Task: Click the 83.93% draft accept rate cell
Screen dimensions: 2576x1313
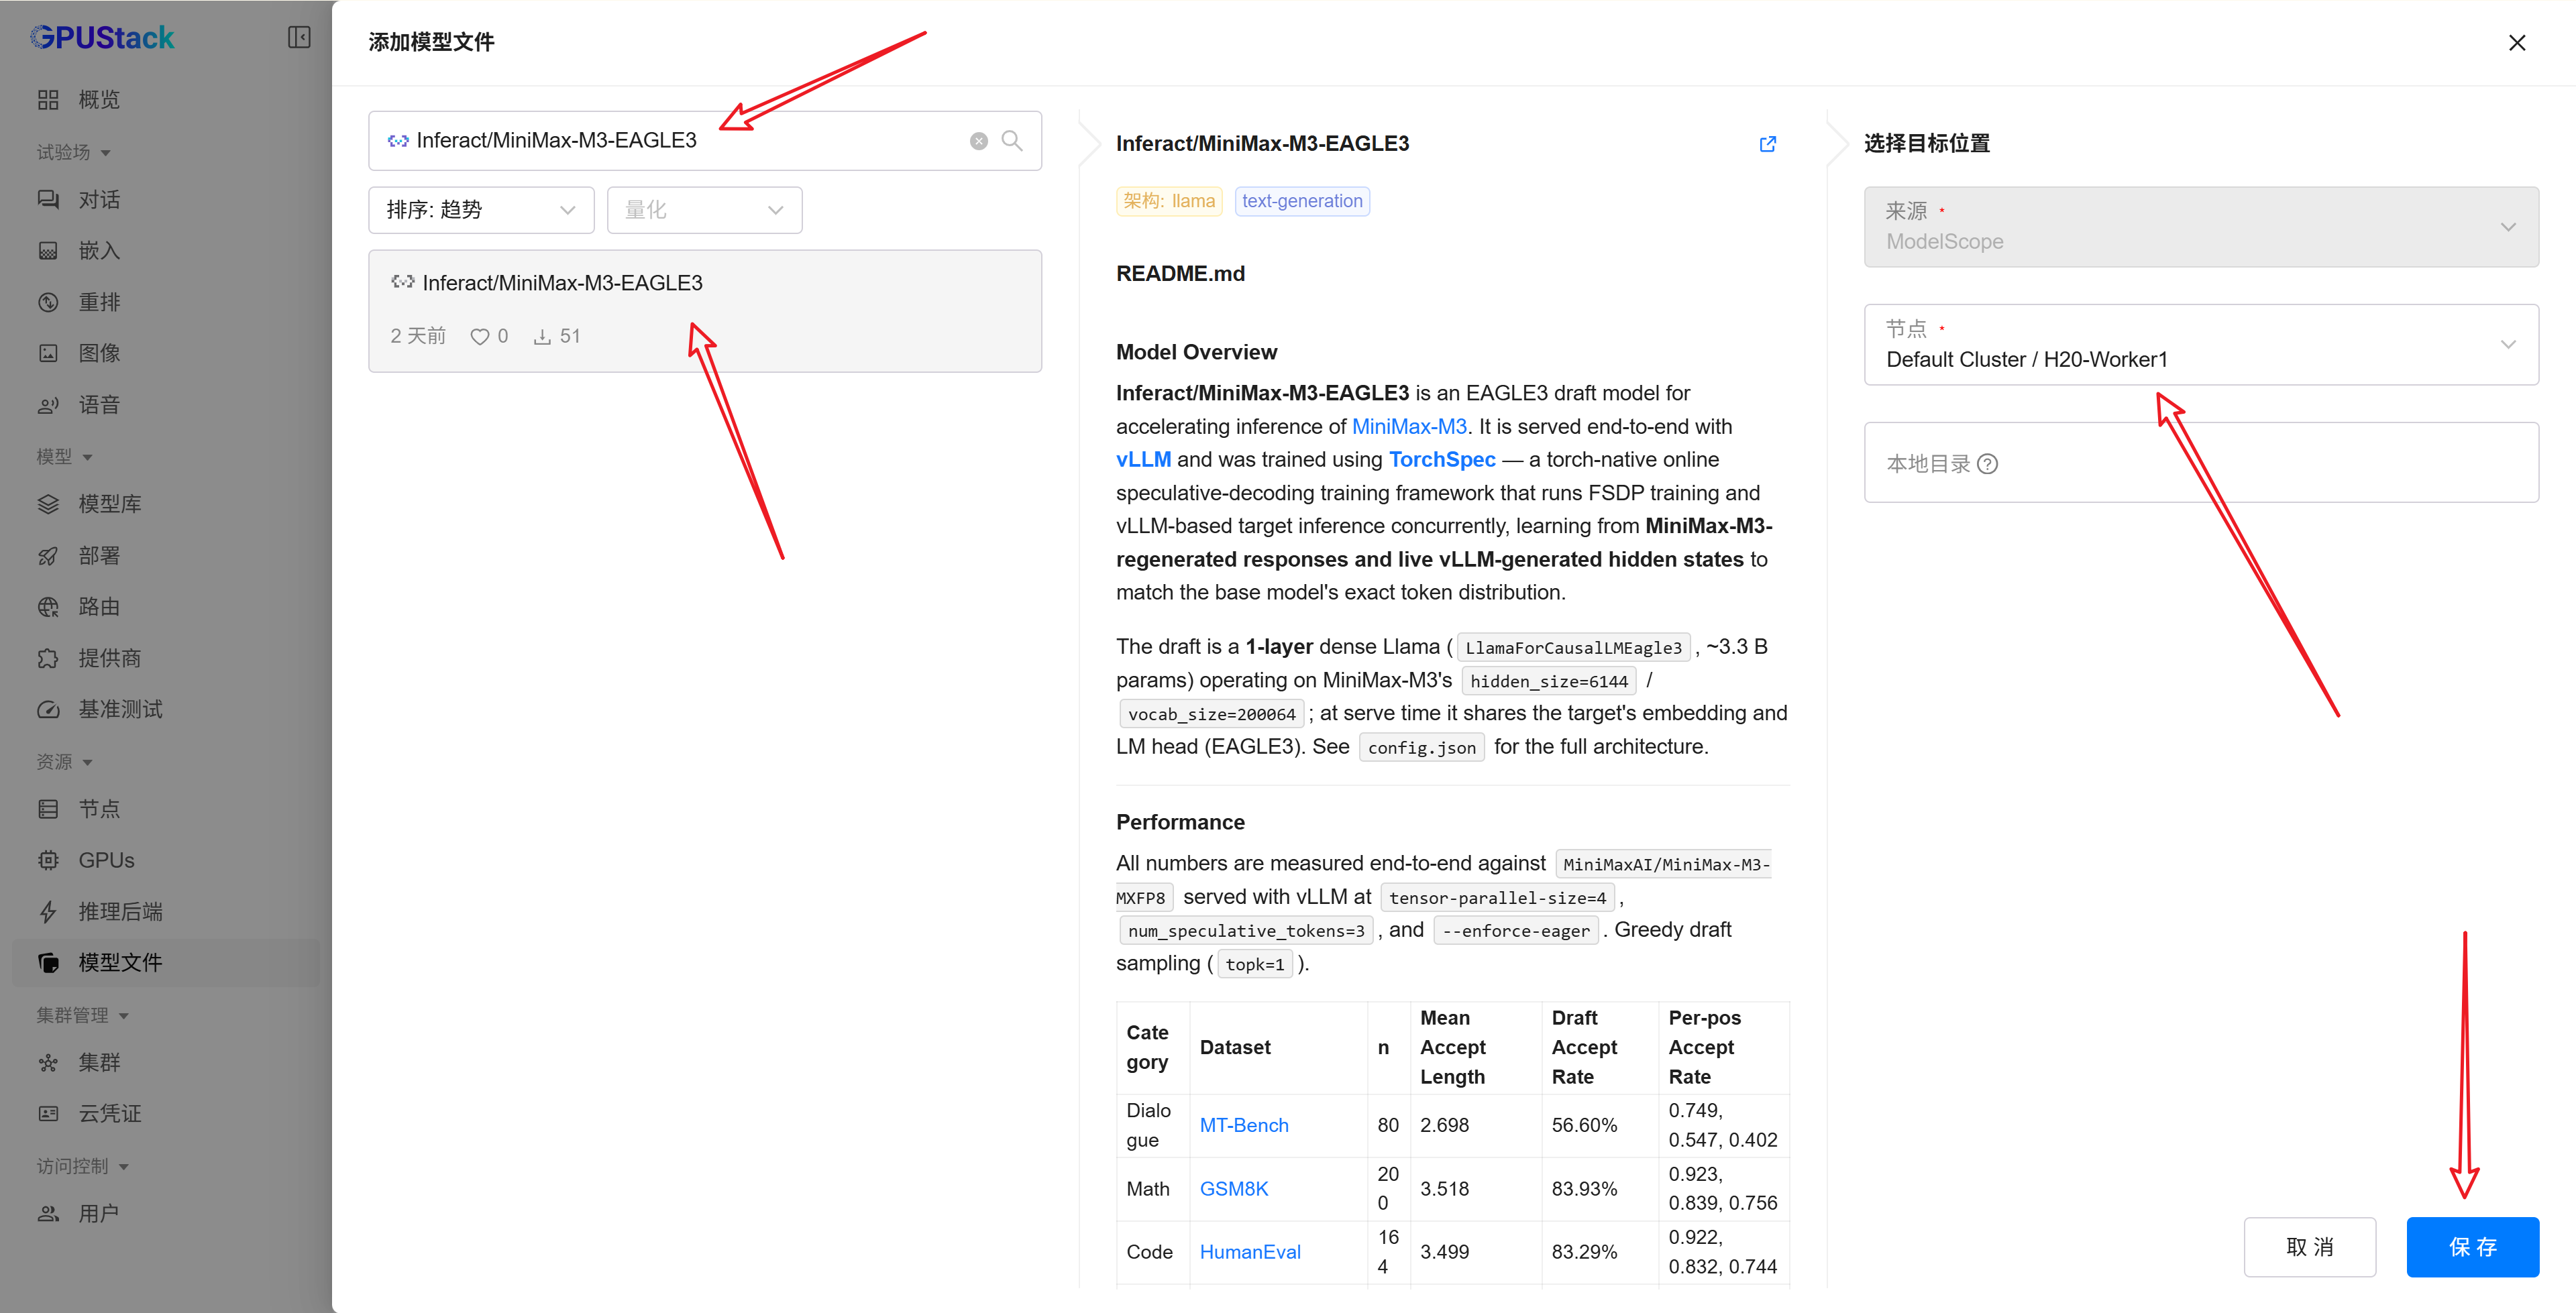Action: (x=1599, y=1189)
